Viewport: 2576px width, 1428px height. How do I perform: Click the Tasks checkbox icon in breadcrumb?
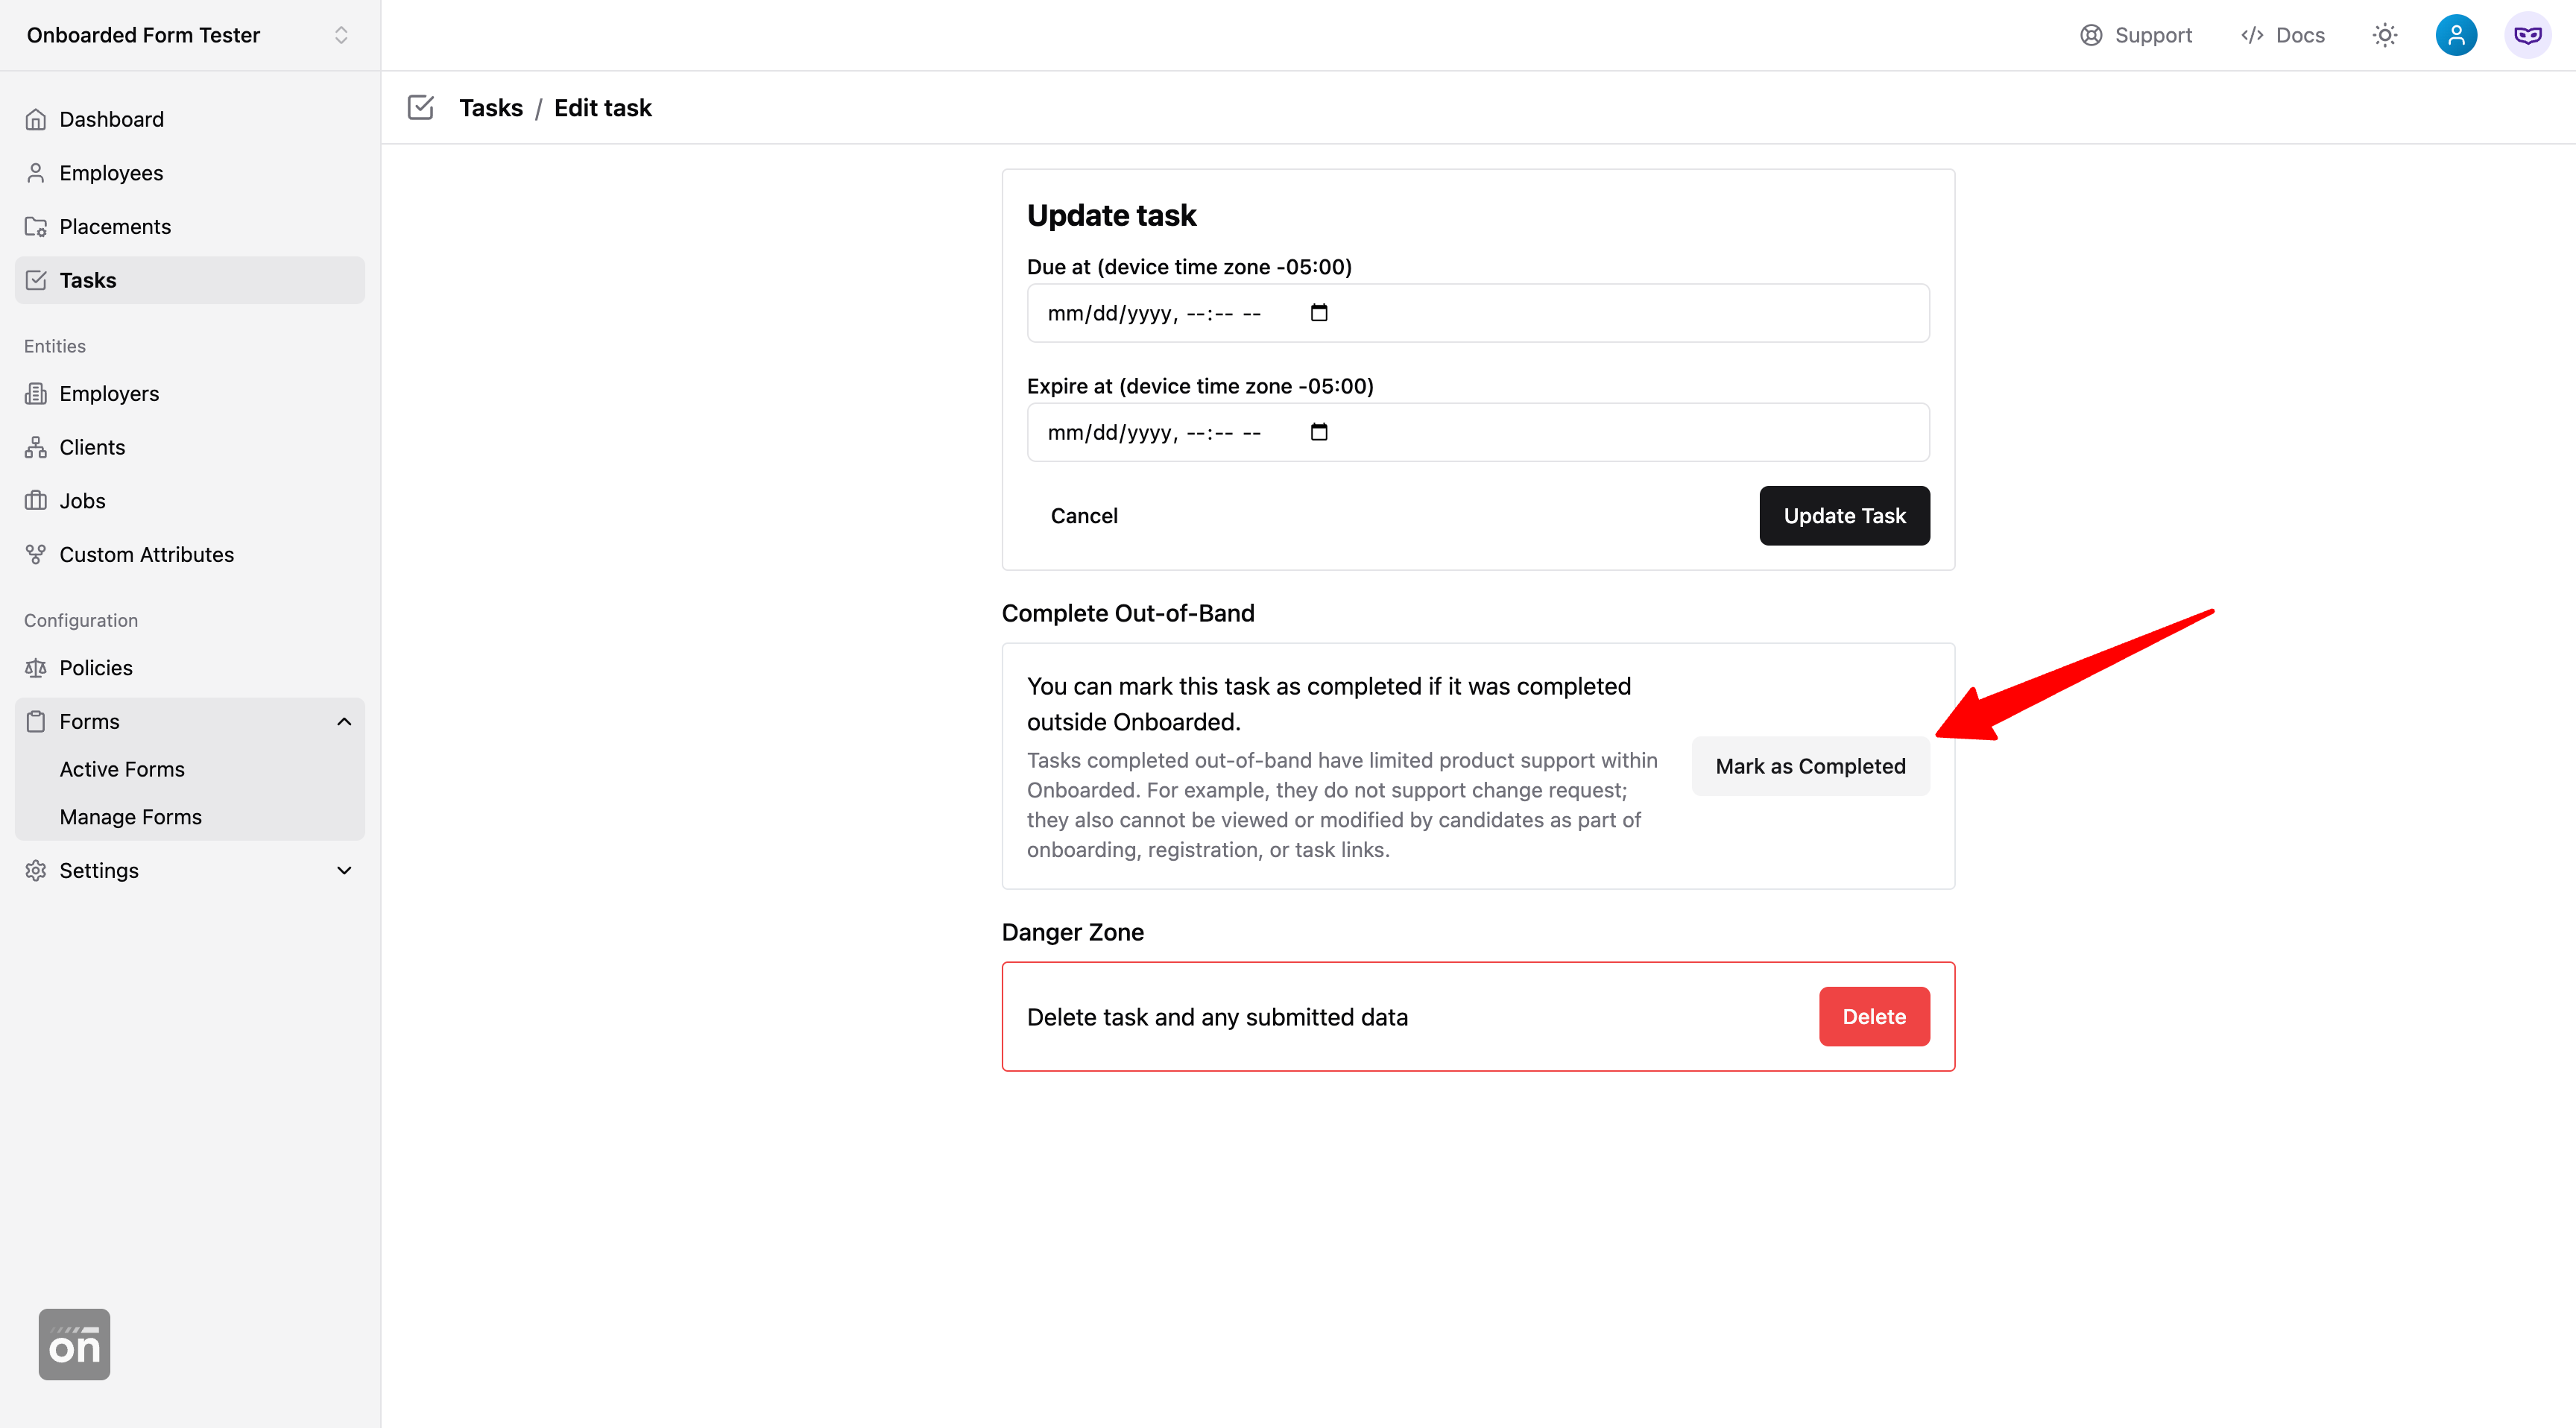421,107
